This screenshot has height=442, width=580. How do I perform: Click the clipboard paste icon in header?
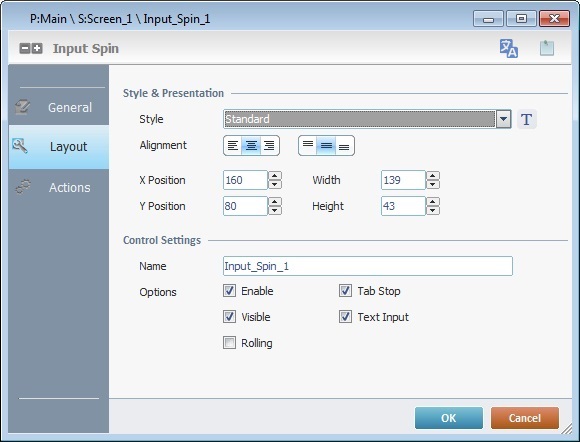click(547, 48)
